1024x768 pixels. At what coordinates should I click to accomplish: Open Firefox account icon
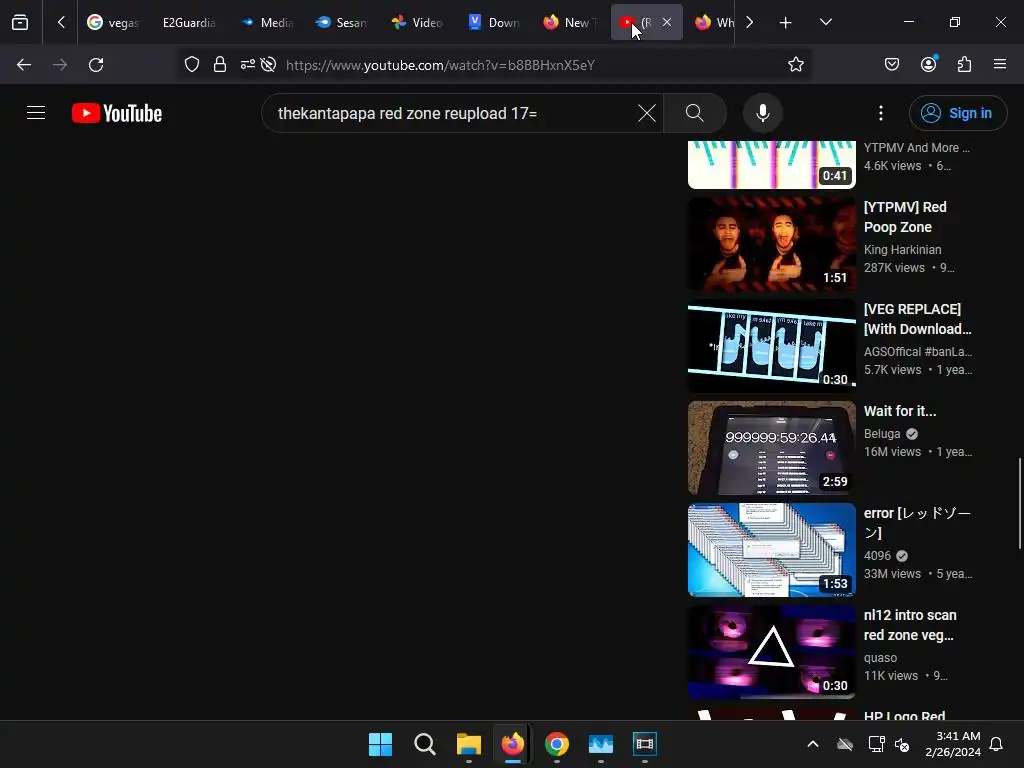point(929,65)
